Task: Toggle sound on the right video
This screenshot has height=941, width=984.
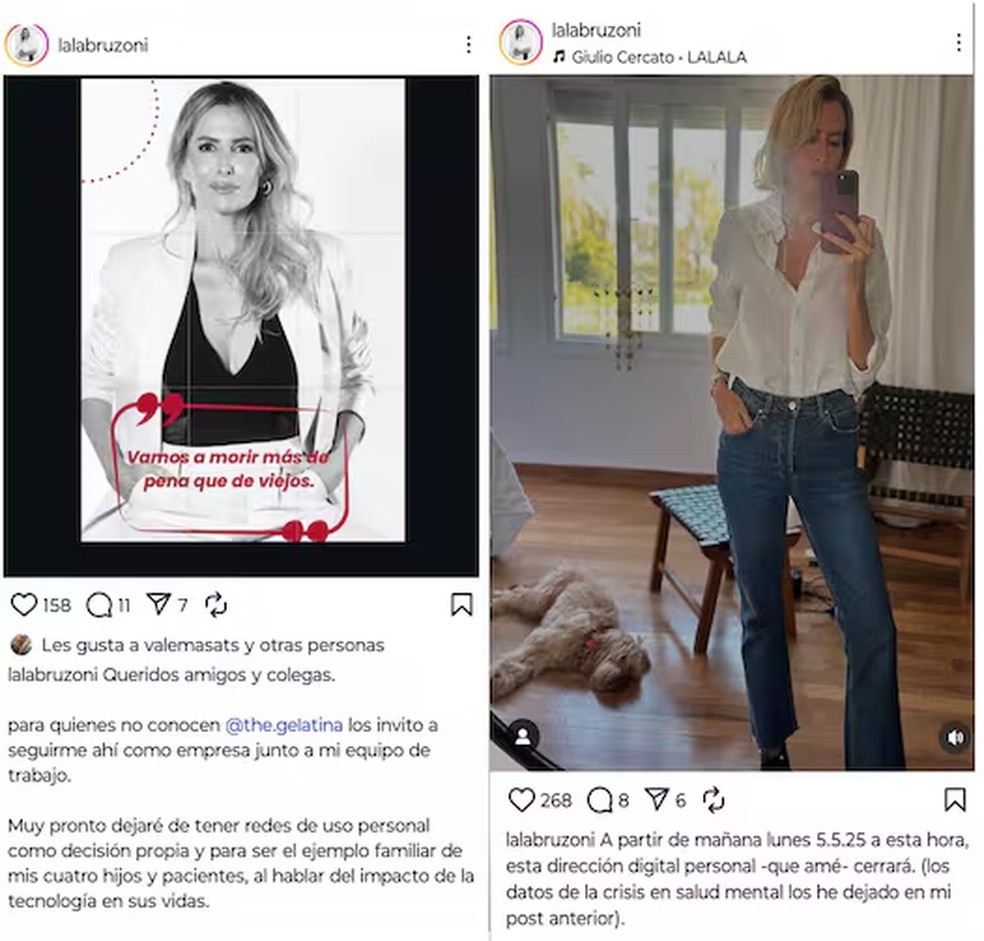Action: pyautogui.click(x=955, y=737)
